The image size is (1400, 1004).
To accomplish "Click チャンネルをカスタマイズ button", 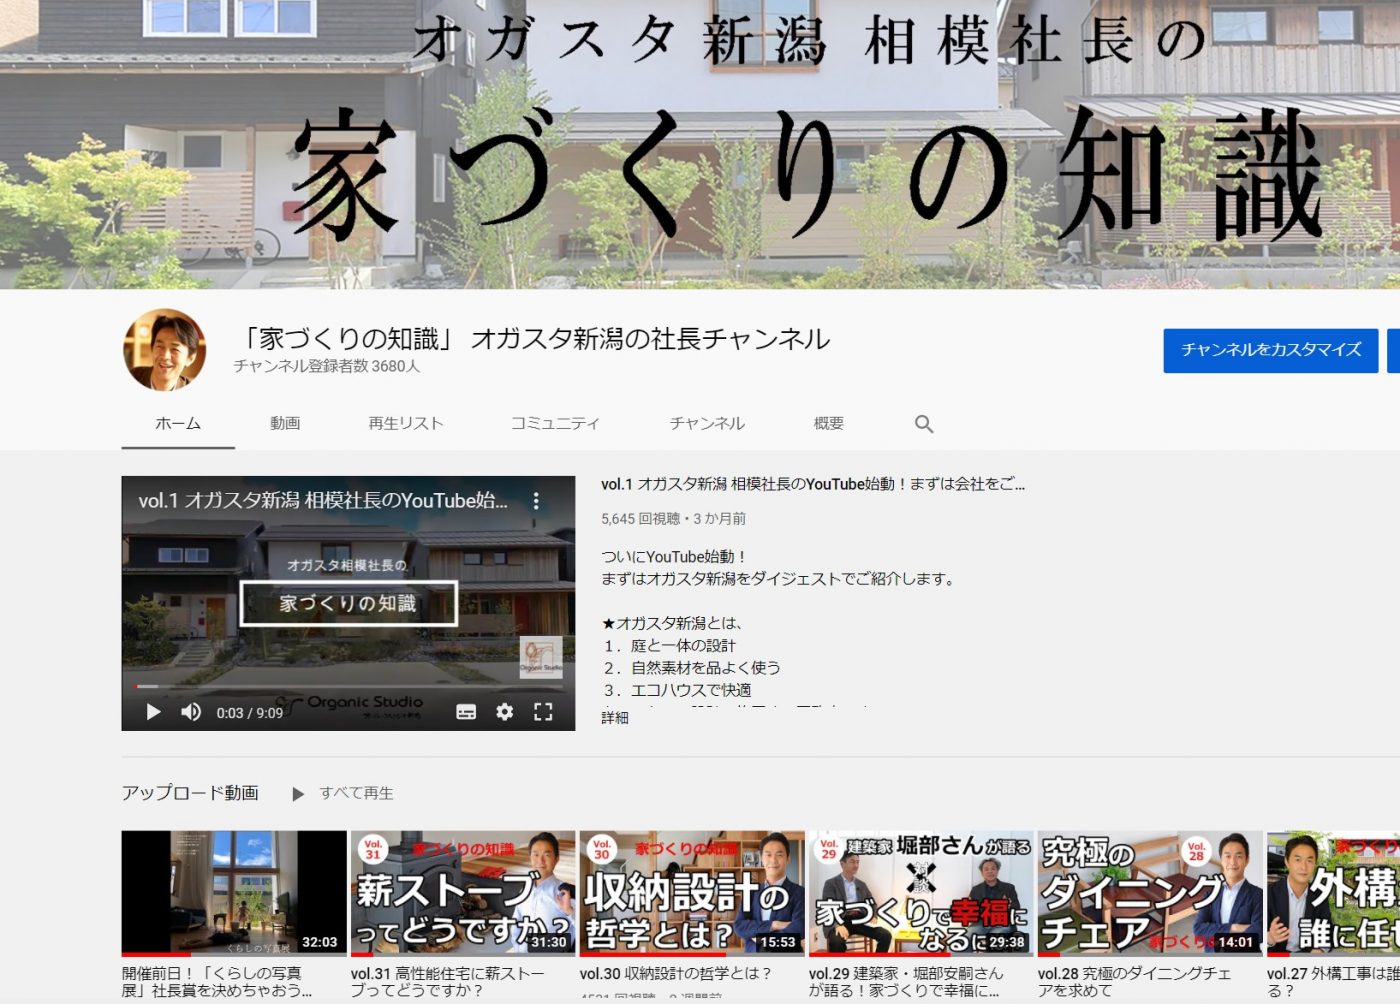I will click(1271, 350).
